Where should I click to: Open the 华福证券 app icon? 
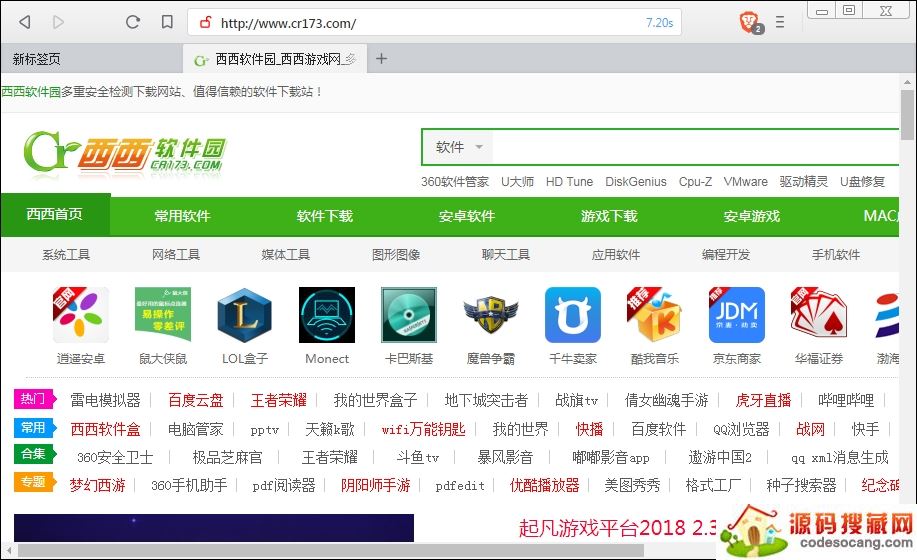[819, 315]
